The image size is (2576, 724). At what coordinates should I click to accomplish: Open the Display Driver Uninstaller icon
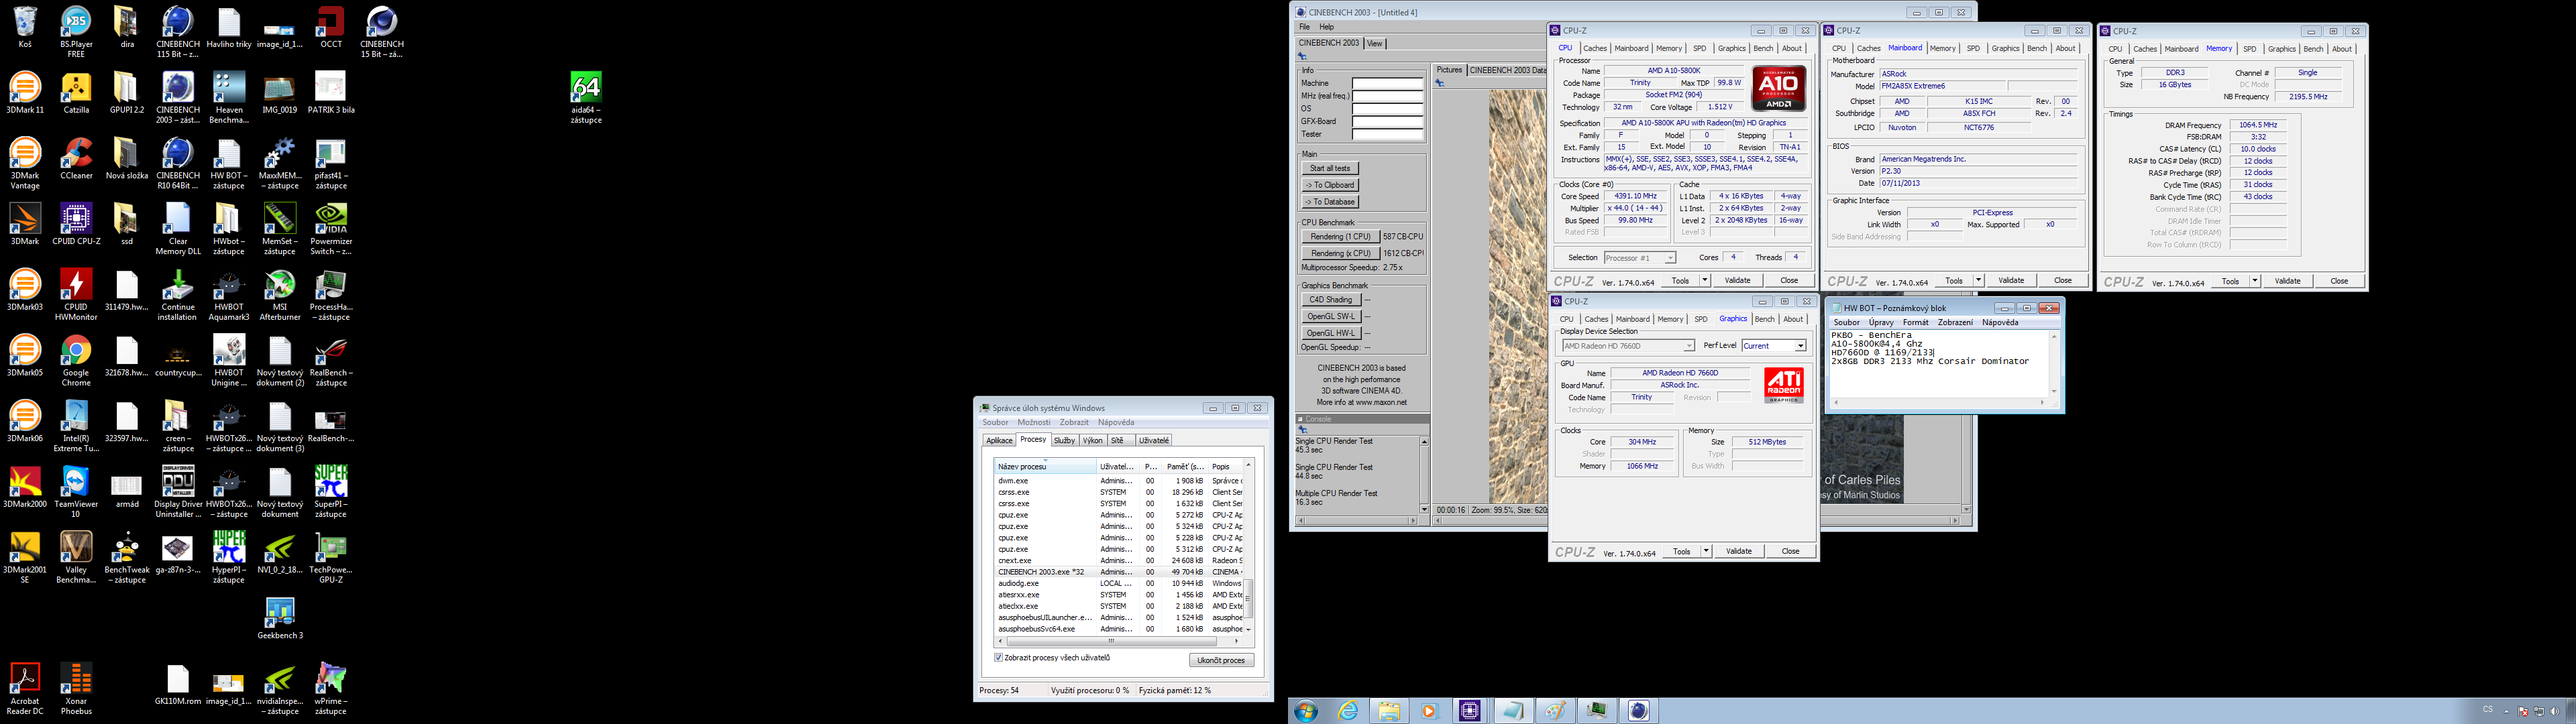point(178,492)
